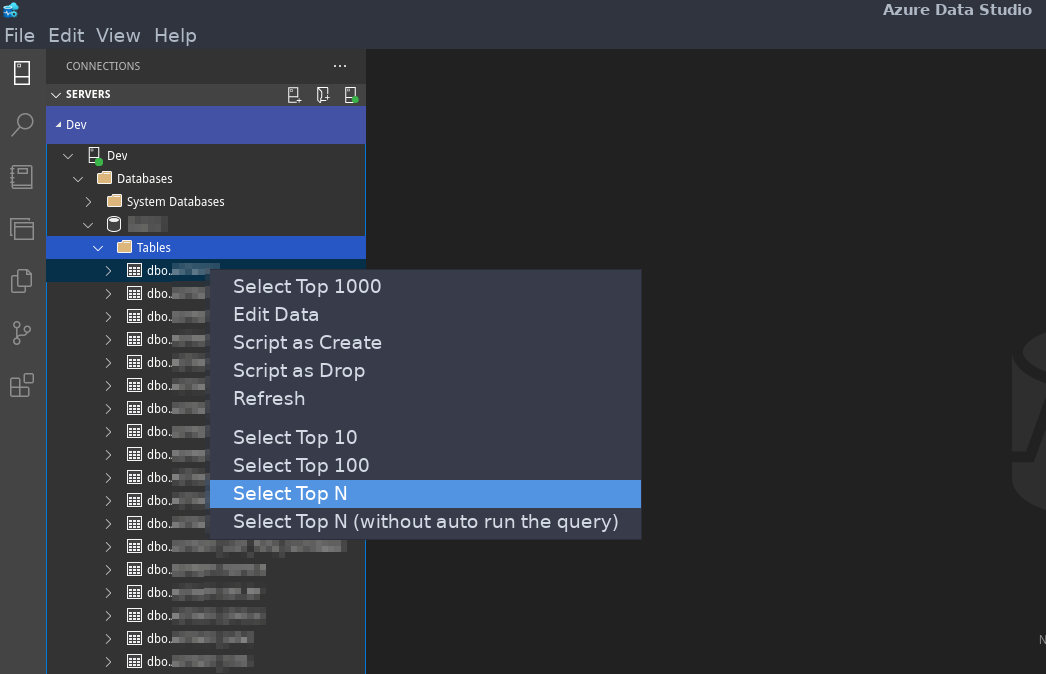
Task: Expand the first dbo table row chevron
Action: [108, 270]
